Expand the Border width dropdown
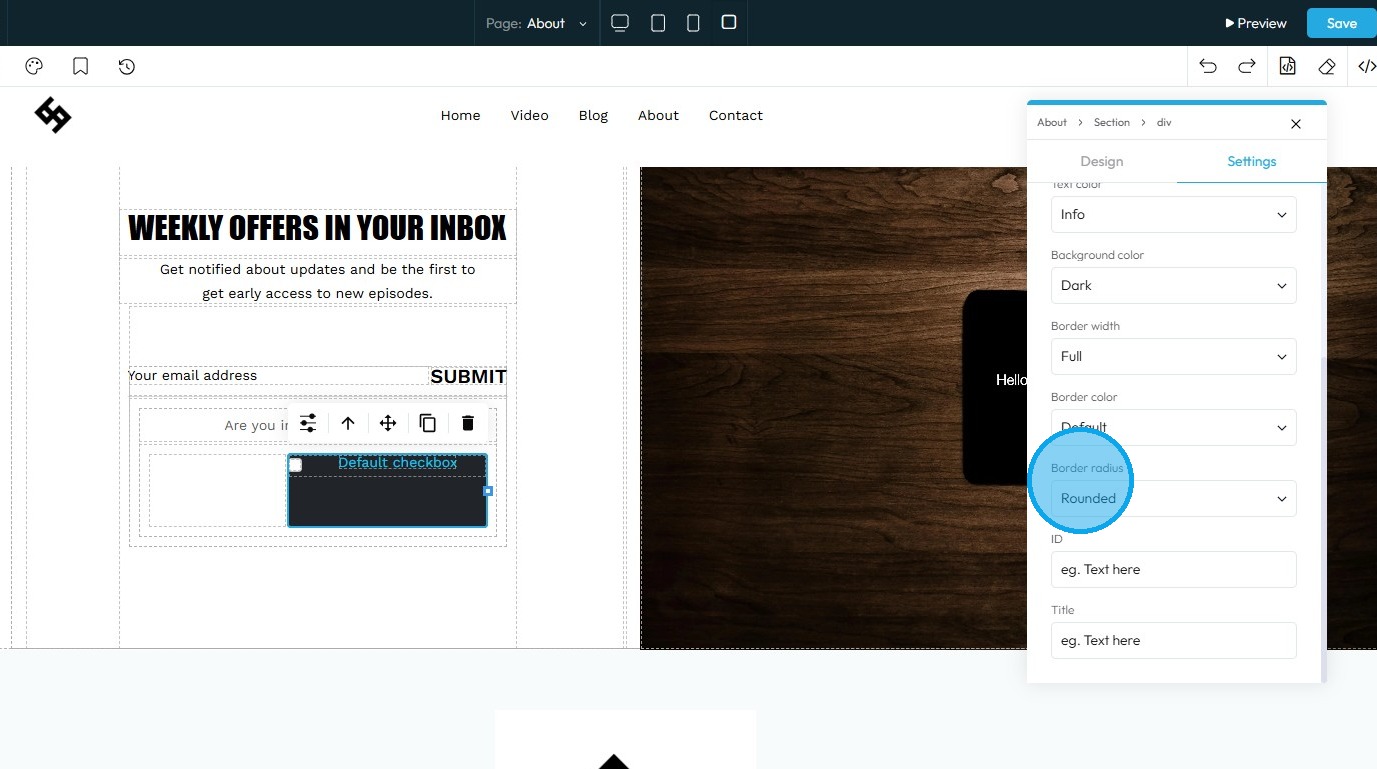1377x769 pixels. pos(1174,357)
